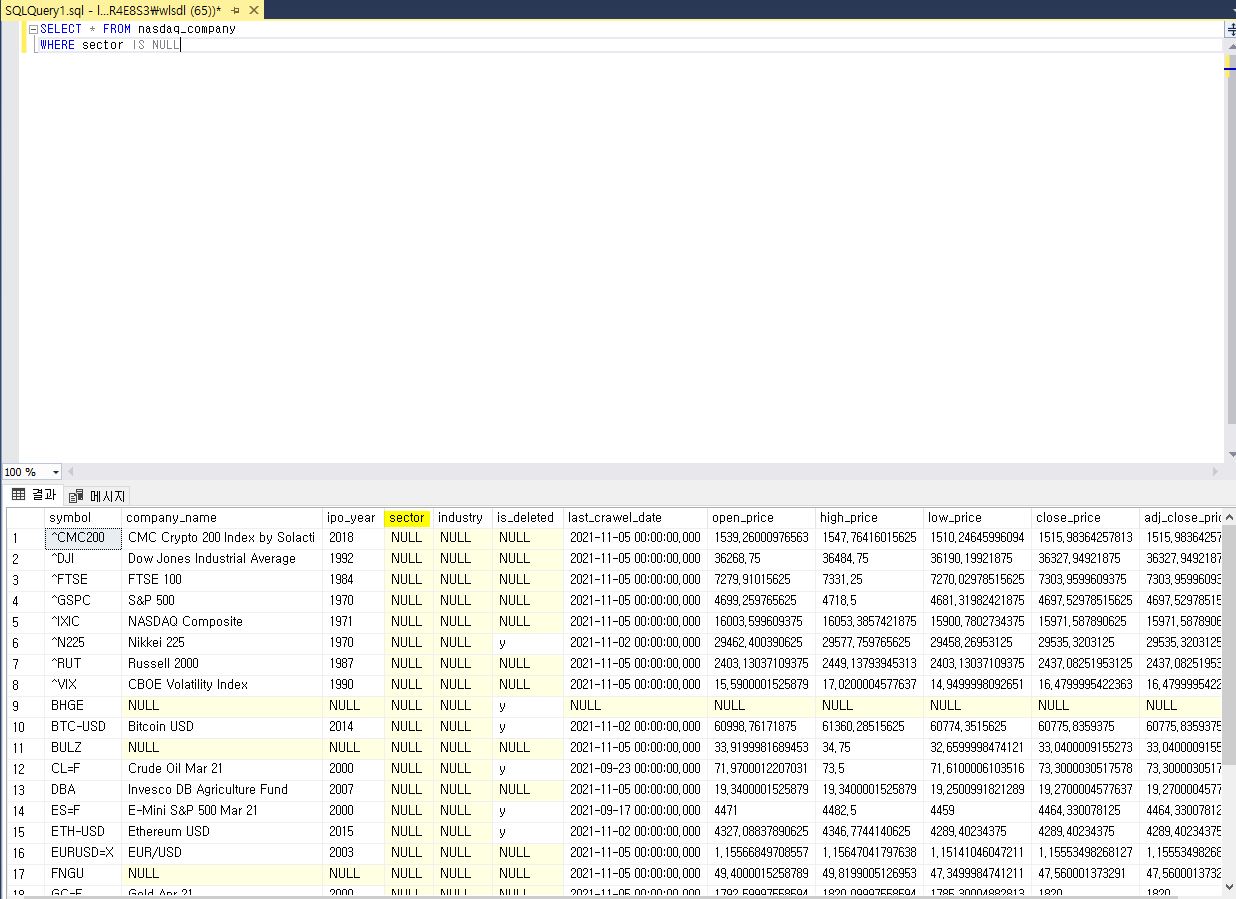Viewport: 1236px width, 899px height.
Task: Close the SQLQuery1.sql tab
Action: click(252, 9)
